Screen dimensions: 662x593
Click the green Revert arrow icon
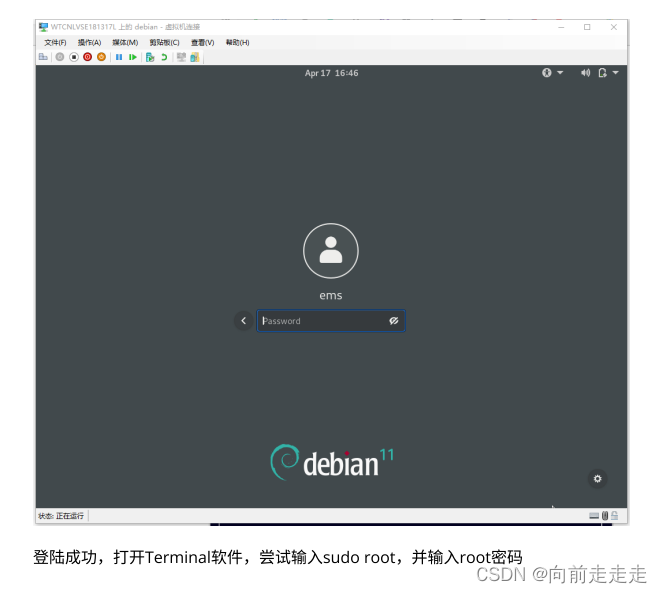point(164,57)
